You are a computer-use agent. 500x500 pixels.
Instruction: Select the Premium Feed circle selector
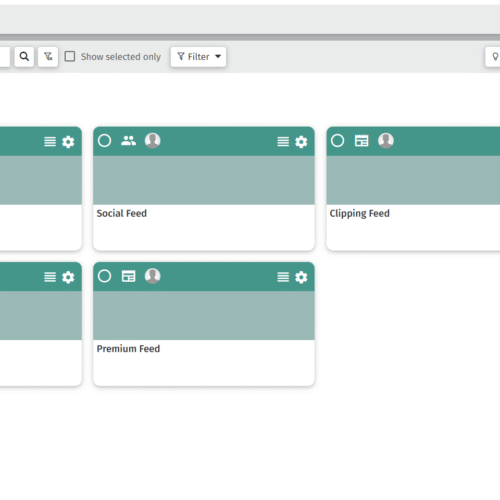coord(104,276)
